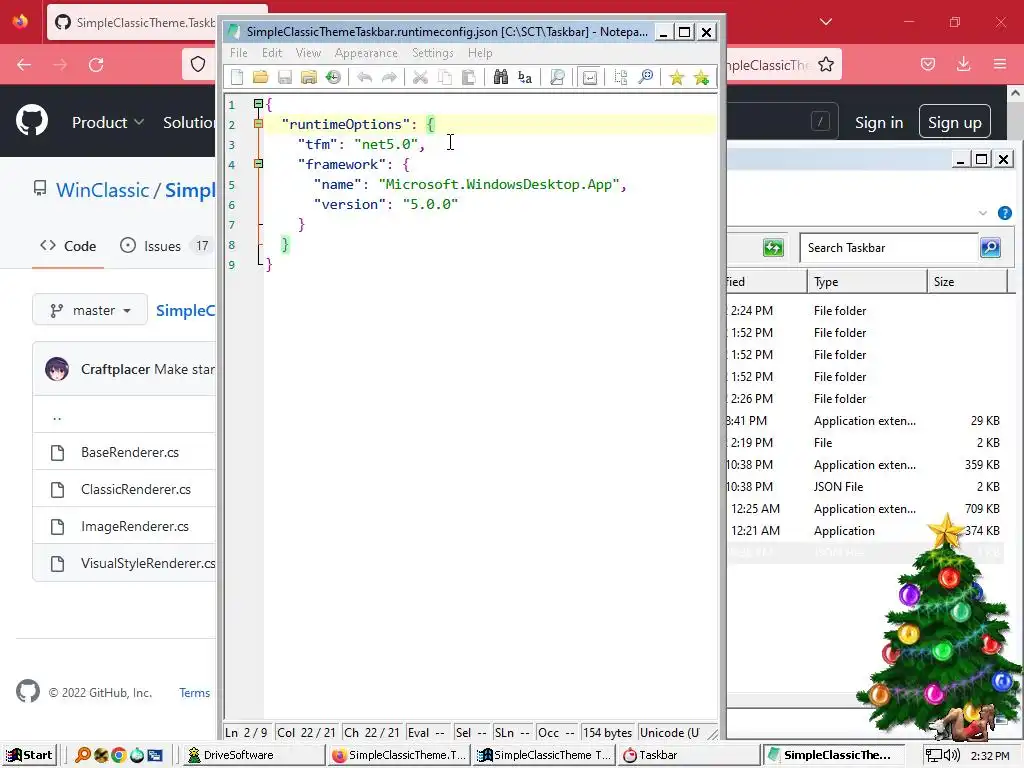This screenshot has height=768, width=1024.
Task: Click the Terms link in GitHub footer
Action: pyautogui.click(x=195, y=693)
